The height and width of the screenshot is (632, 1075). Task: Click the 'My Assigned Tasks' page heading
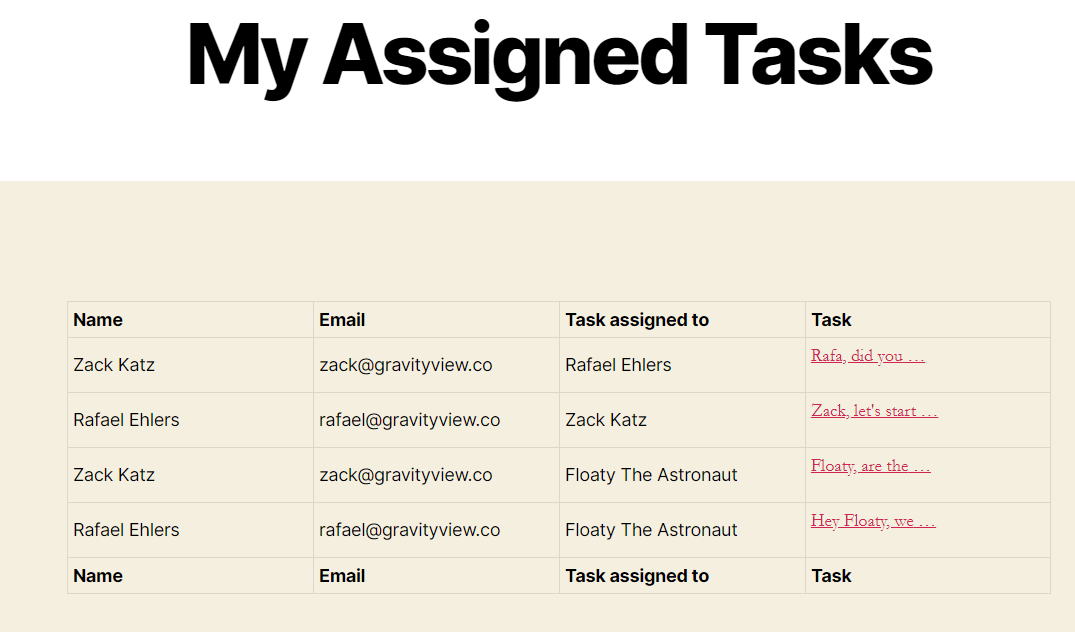(559, 56)
